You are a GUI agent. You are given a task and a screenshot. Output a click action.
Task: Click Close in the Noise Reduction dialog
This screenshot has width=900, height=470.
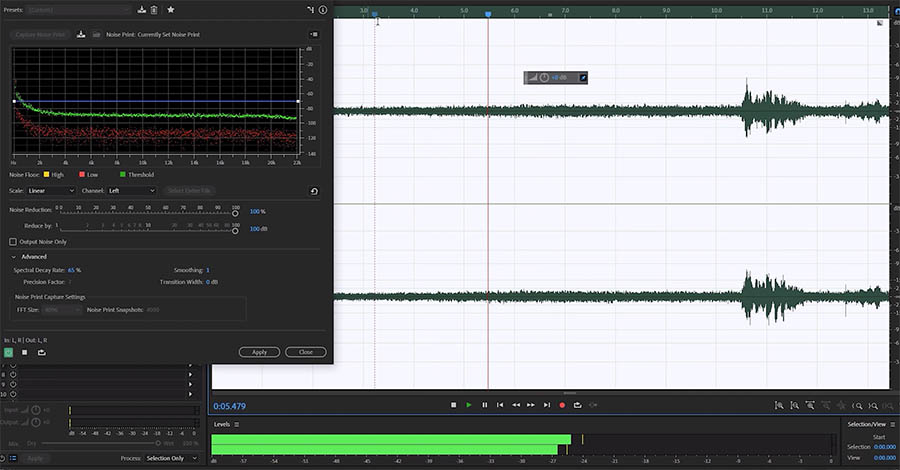coord(305,352)
